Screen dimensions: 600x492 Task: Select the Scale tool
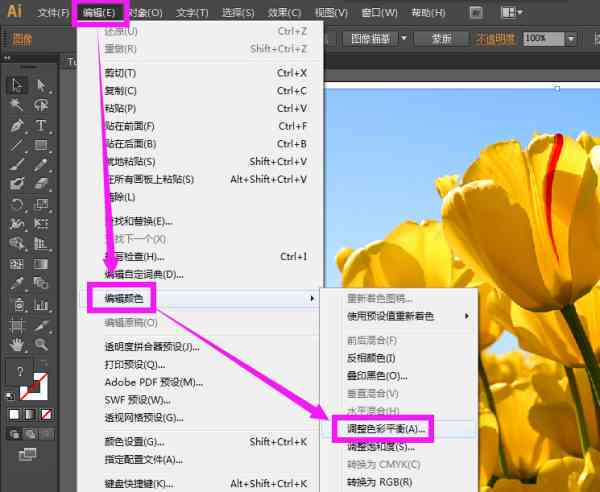coord(41,204)
